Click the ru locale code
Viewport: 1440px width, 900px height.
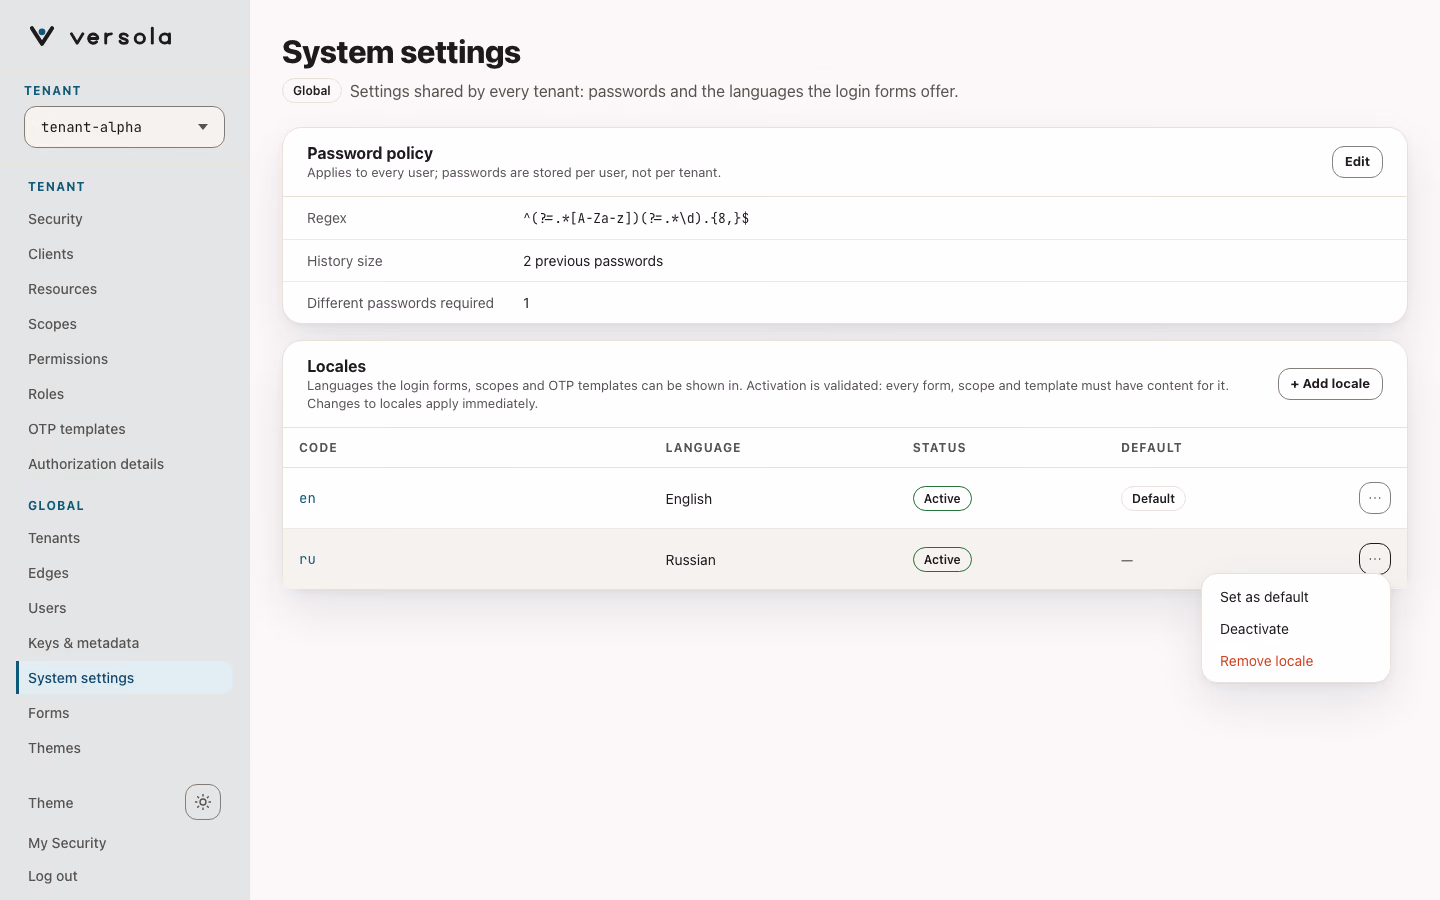(307, 559)
